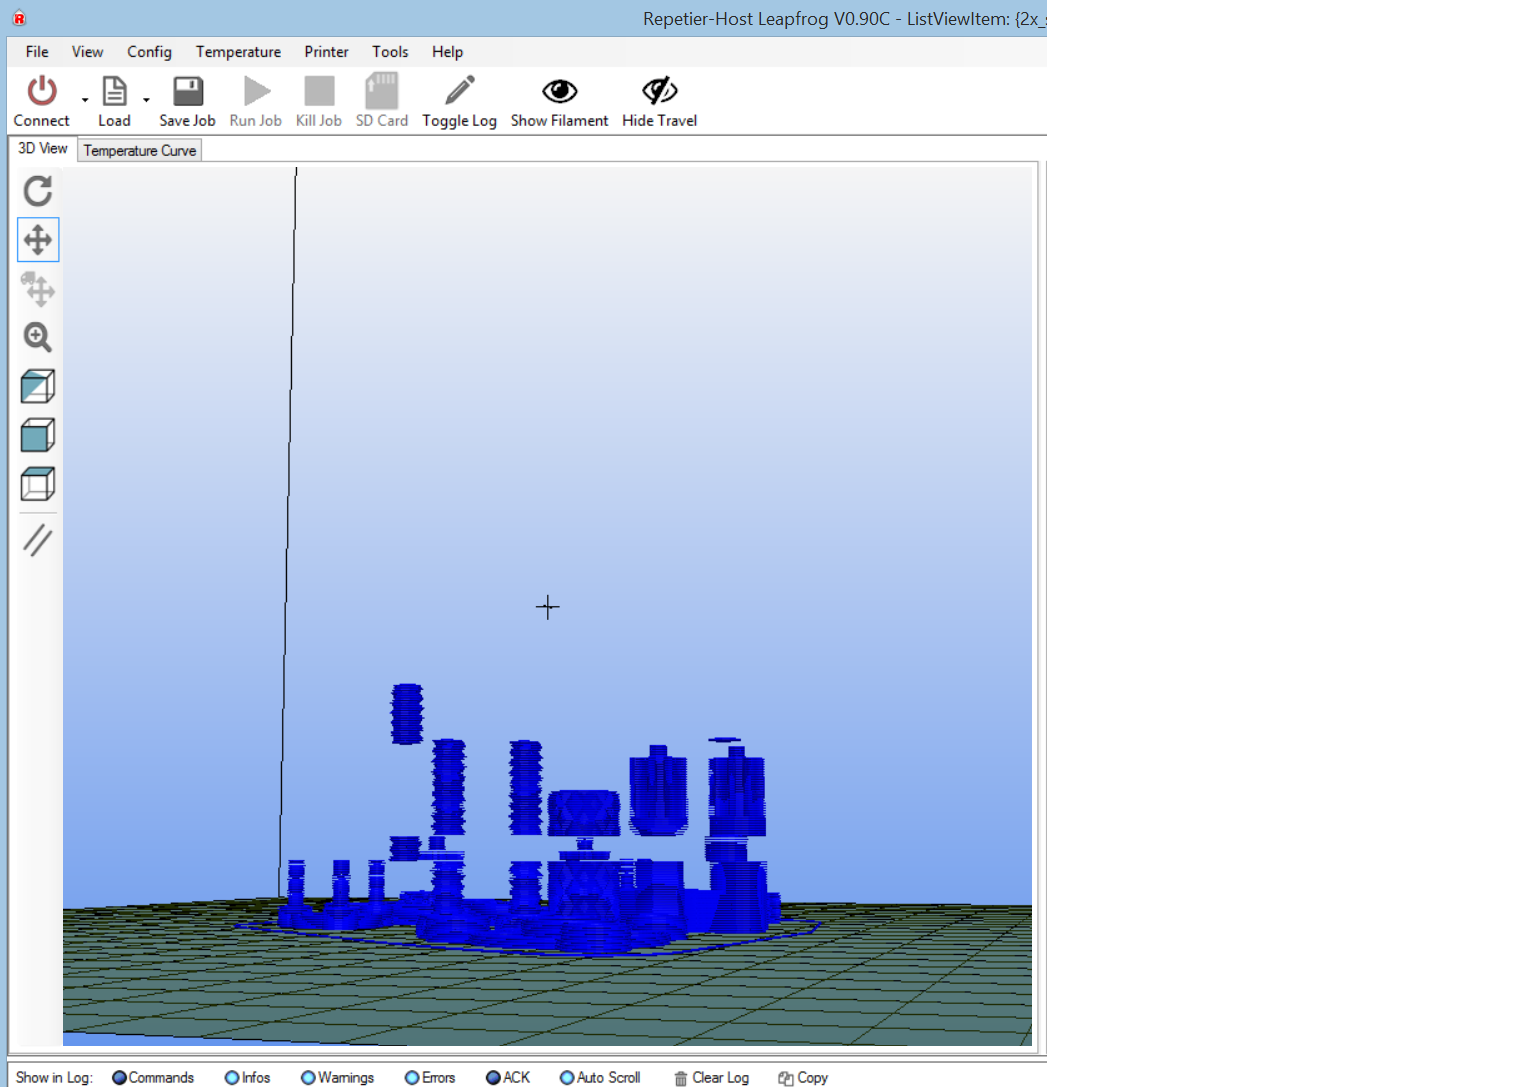Click the Connect power icon
The image size is (1536, 1087).
tap(42, 91)
